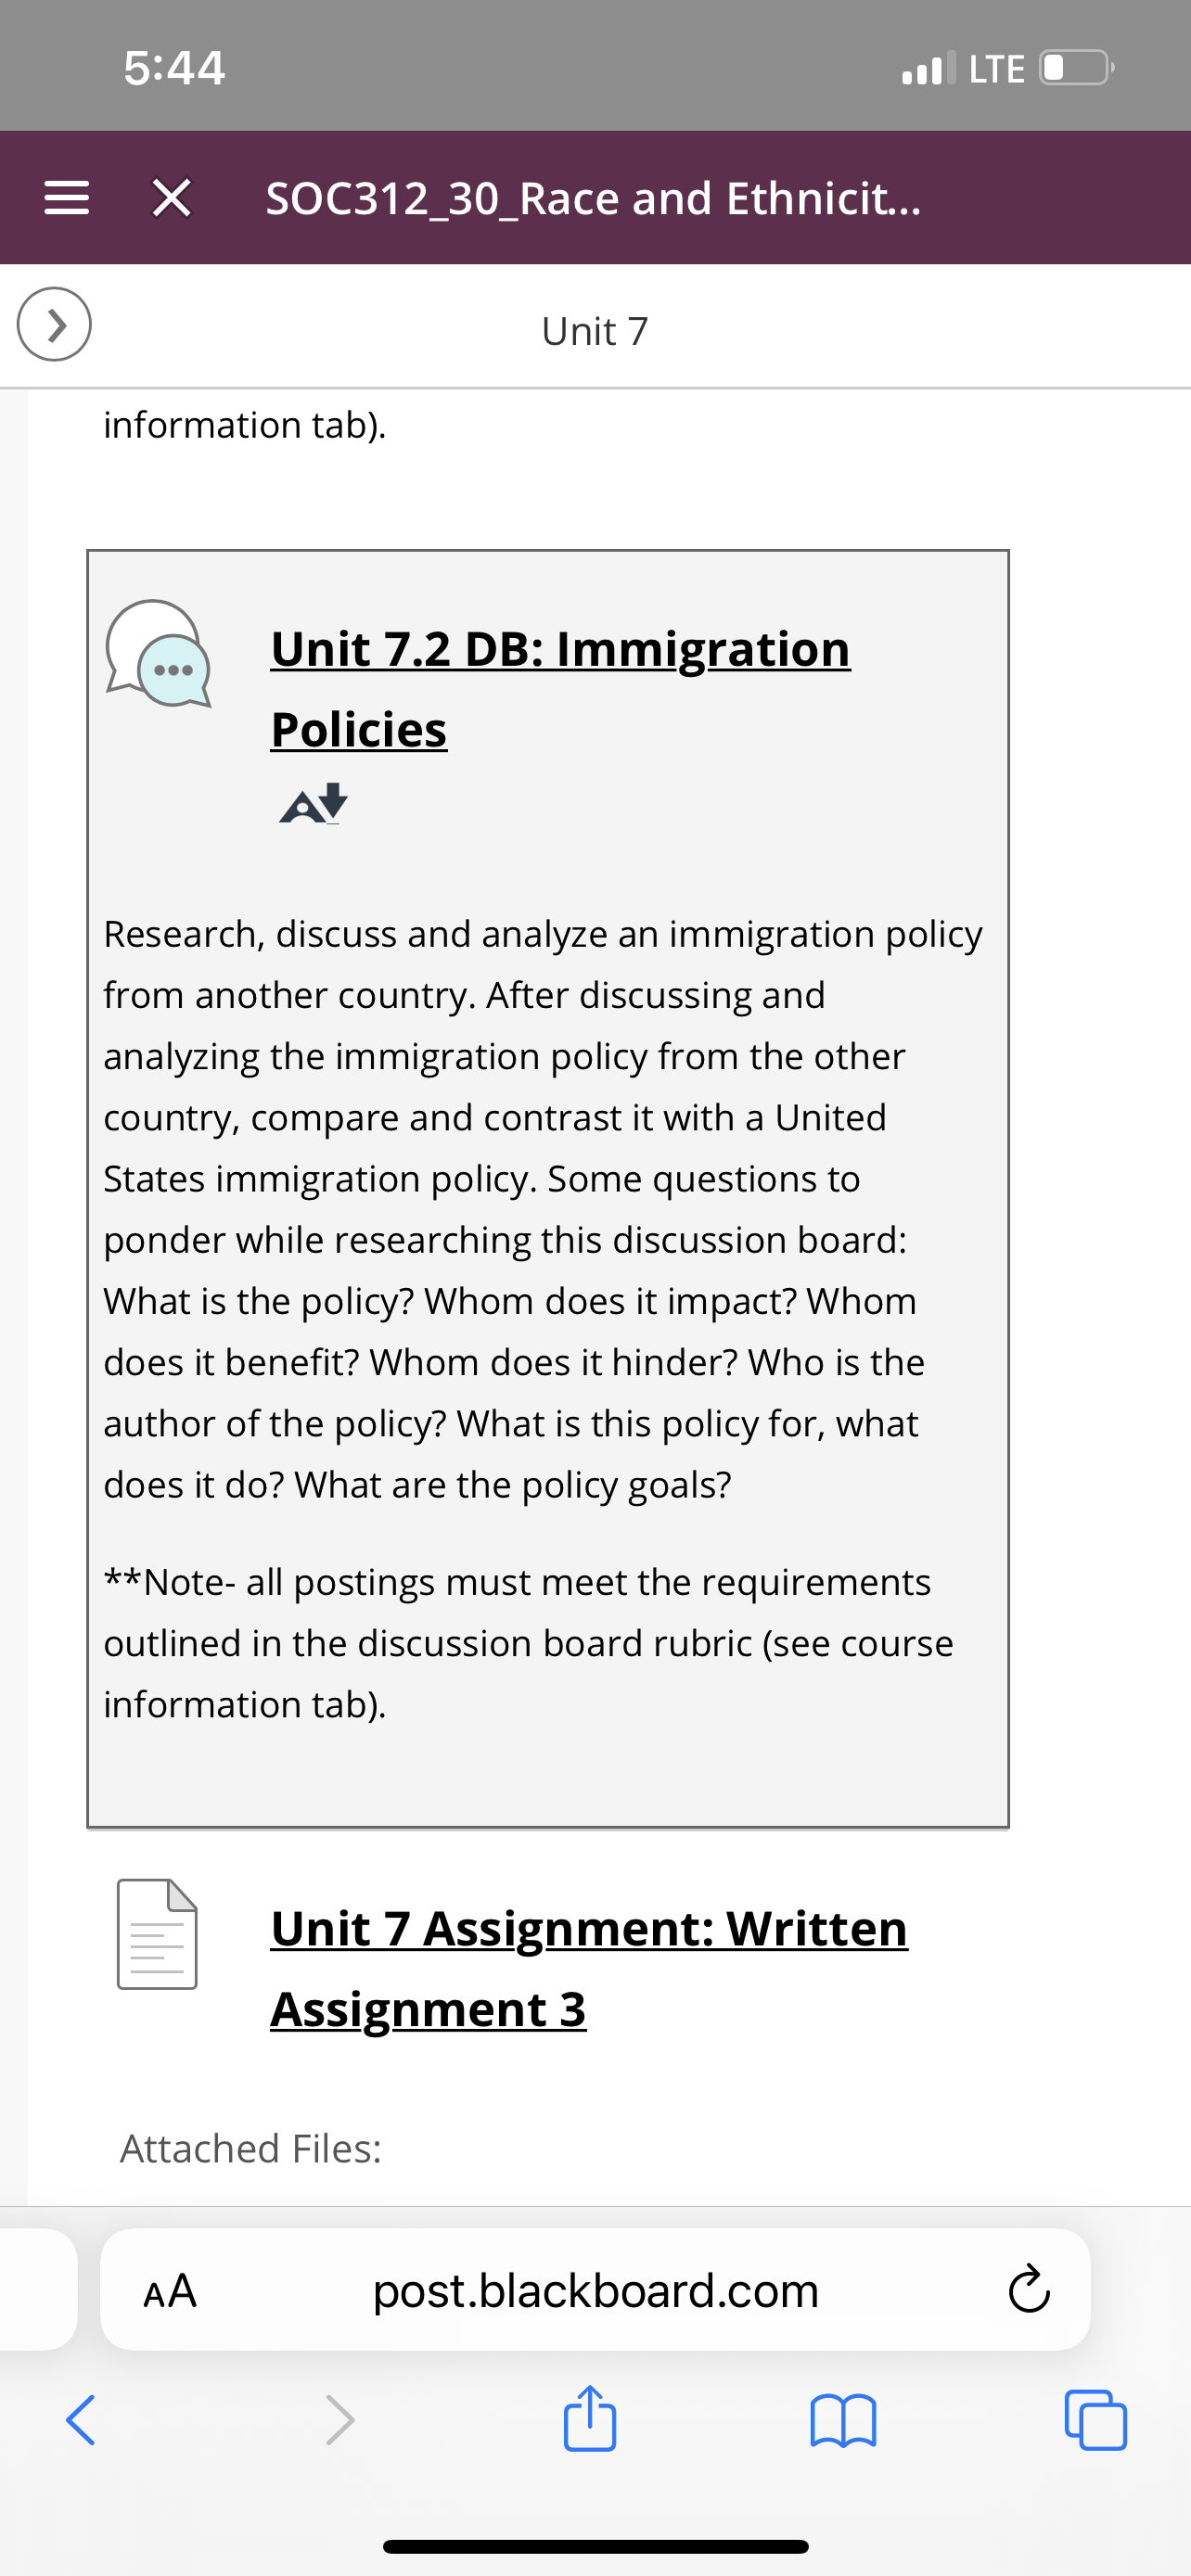Screen dimensions: 1191x2576
Task: Open Safari AA text size menu
Action: 170,2290
